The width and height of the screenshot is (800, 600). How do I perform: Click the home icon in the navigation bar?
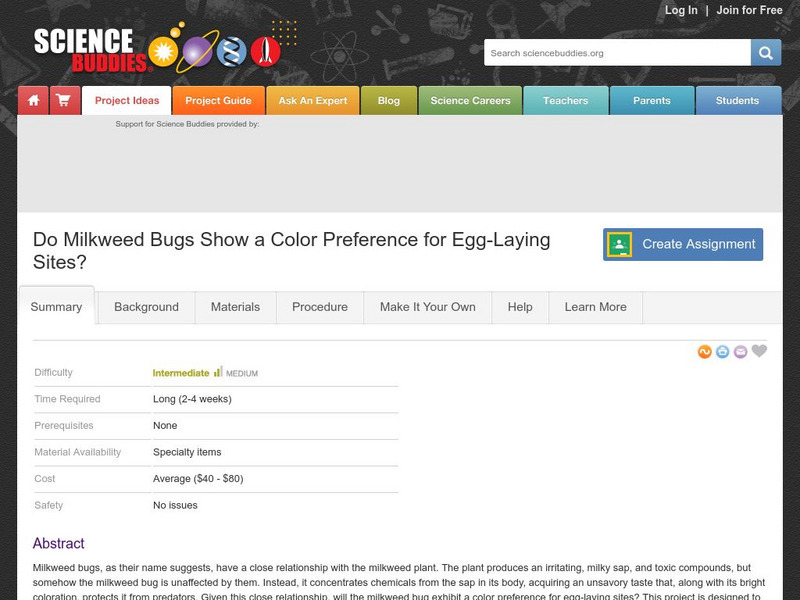coord(33,100)
